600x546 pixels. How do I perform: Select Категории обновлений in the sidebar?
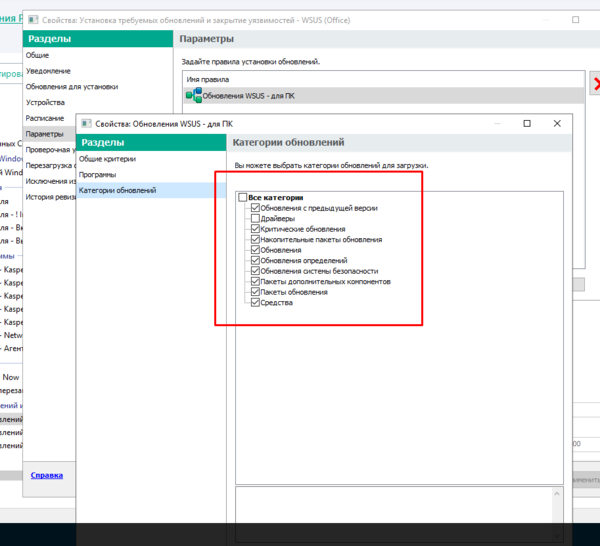117,190
